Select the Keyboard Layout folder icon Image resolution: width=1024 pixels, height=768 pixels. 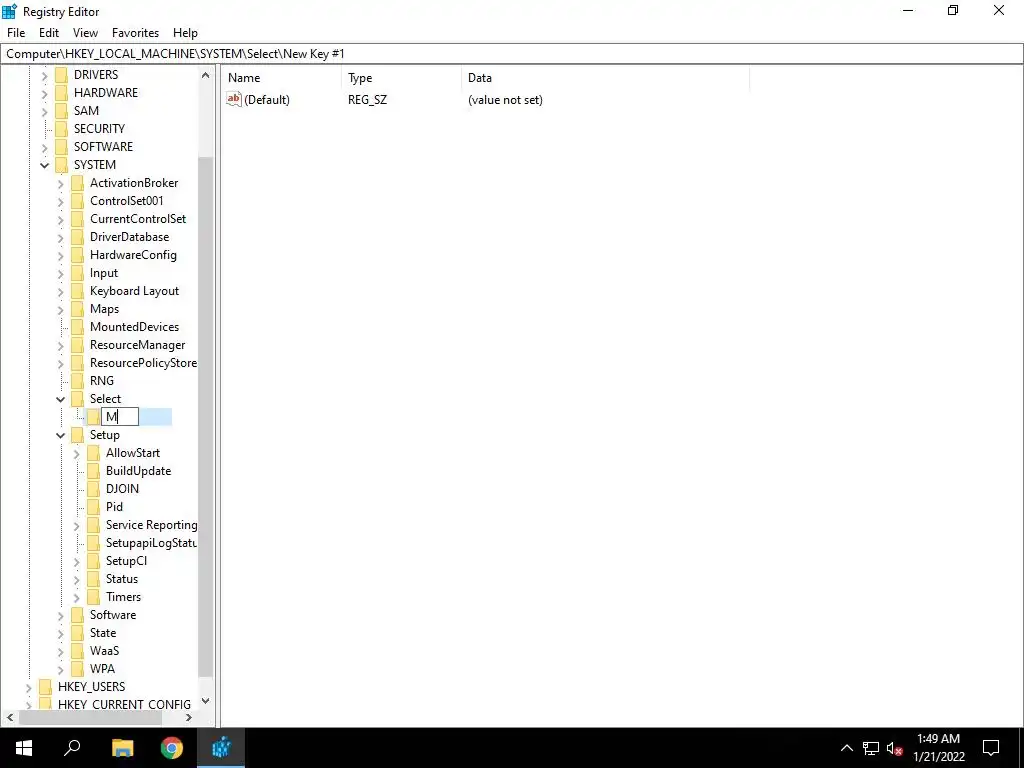click(x=77, y=291)
